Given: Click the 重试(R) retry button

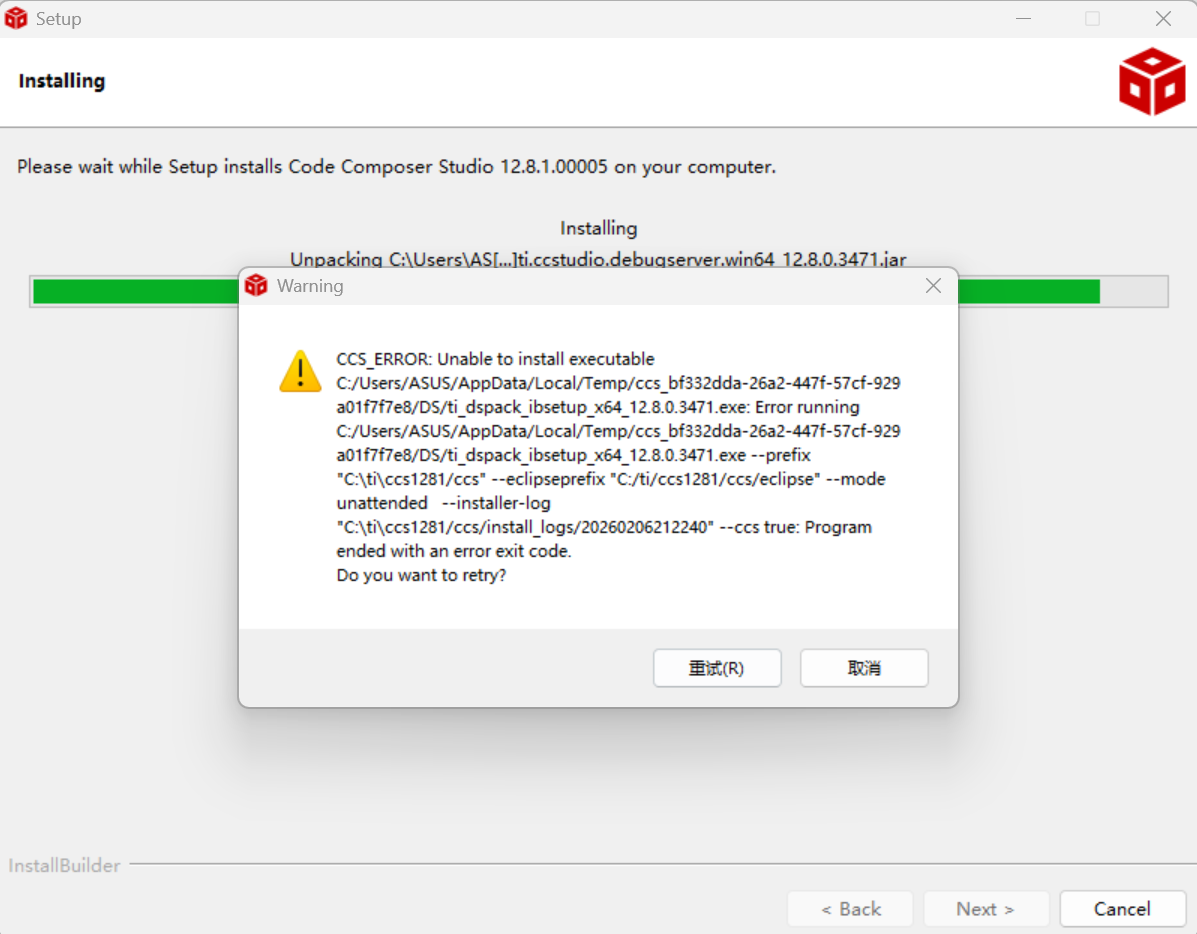Looking at the screenshot, I should (717, 668).
